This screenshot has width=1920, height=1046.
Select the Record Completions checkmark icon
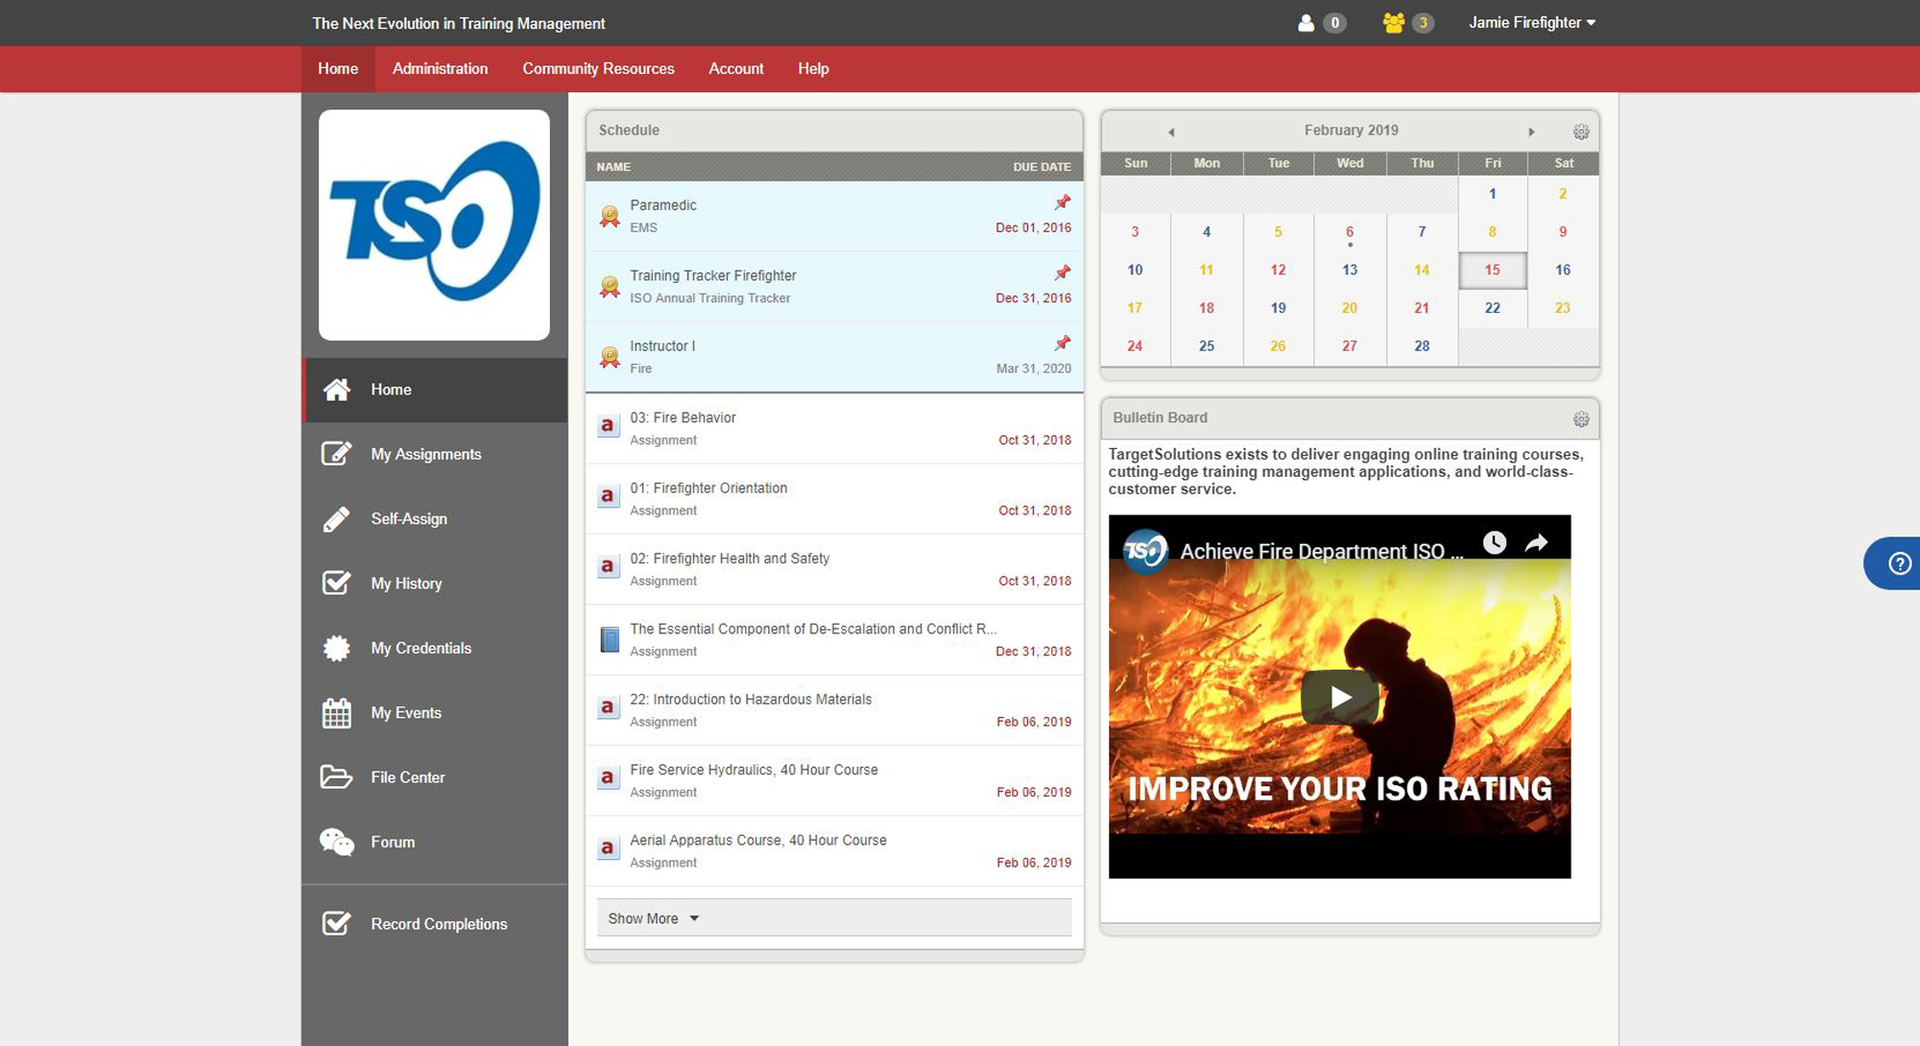point(336,923)
